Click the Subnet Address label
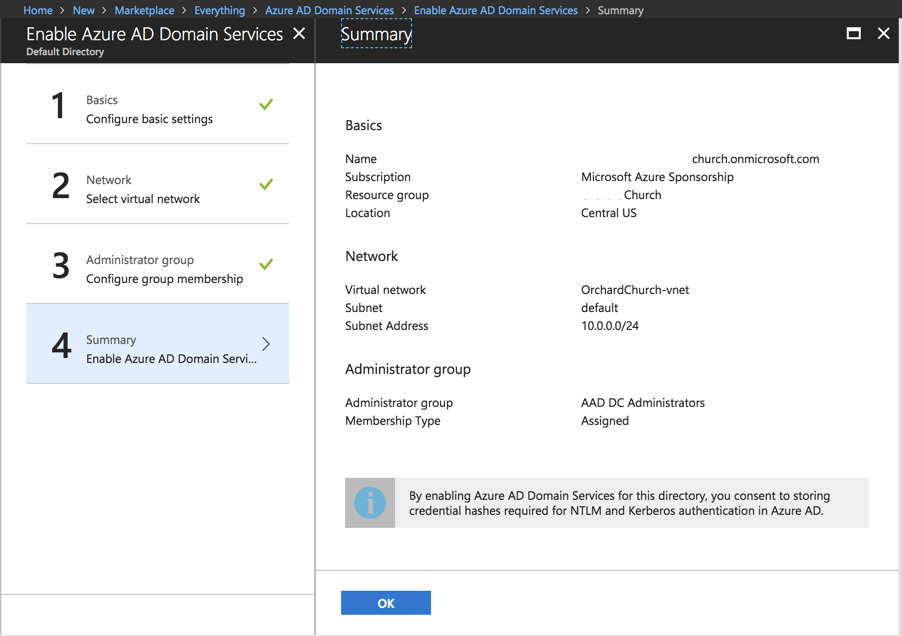This screenshot has width=902, height=636. 387,326
